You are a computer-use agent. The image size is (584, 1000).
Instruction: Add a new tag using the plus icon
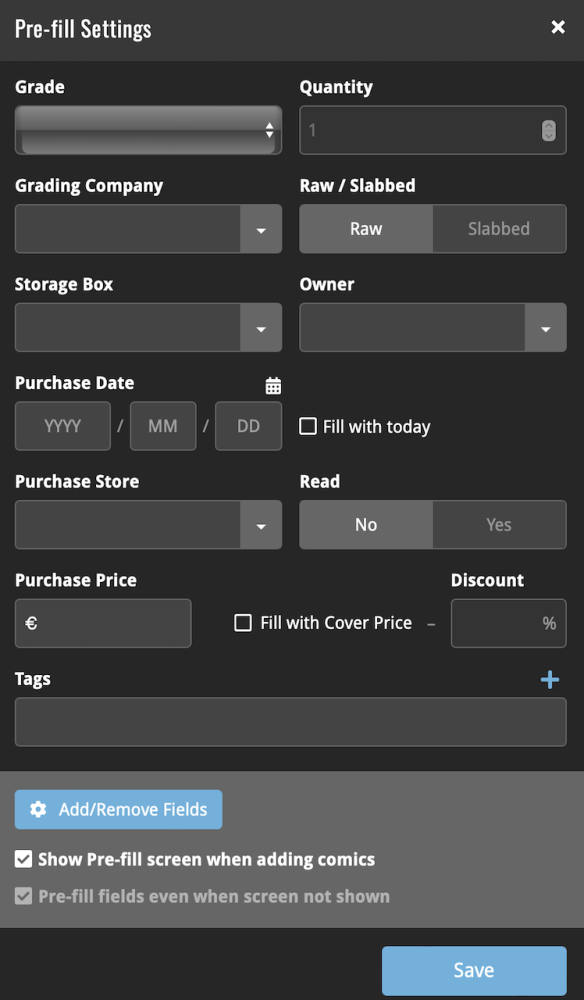pos(550,679)
